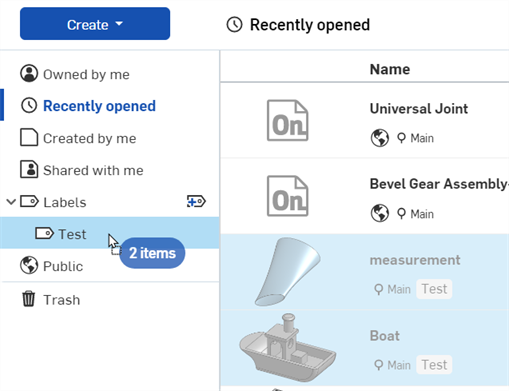Open the Trash folder
This screenshot has width=509, height=391.
[x=51, y=299]
